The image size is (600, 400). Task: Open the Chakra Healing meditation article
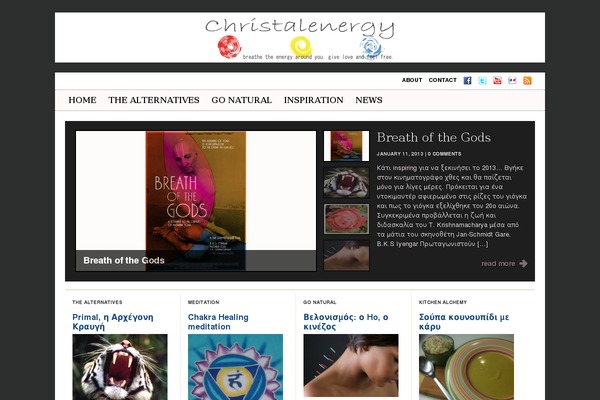point(218,322)
